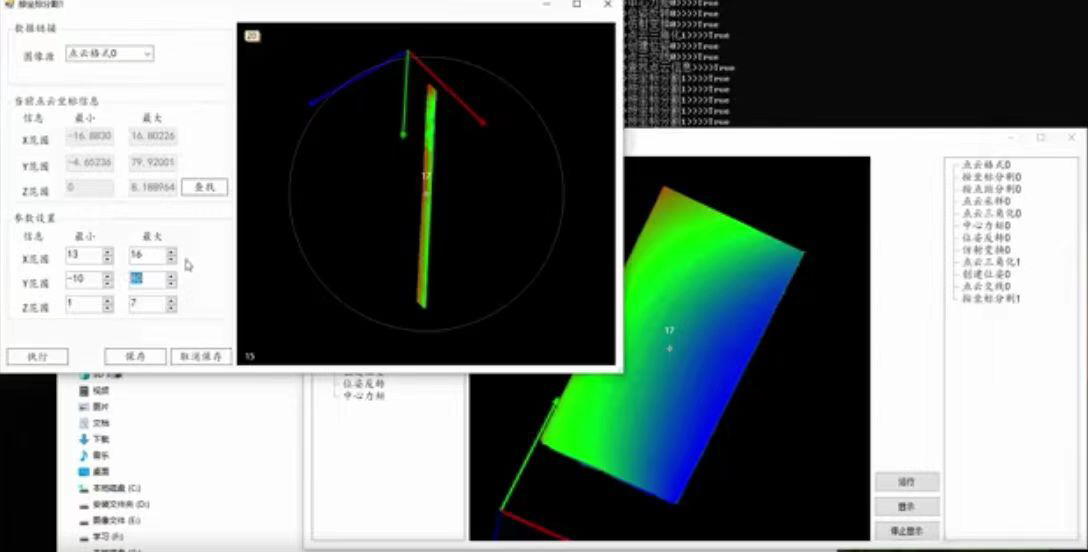
Task: Open 桌面 icon in Explorer sidebar
Action: click(84, 472)
